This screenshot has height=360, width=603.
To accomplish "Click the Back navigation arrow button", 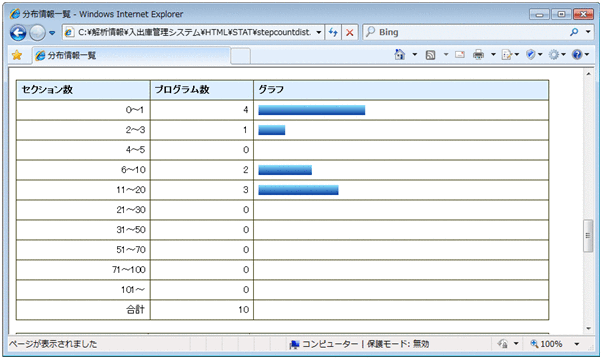I will 18,33.
